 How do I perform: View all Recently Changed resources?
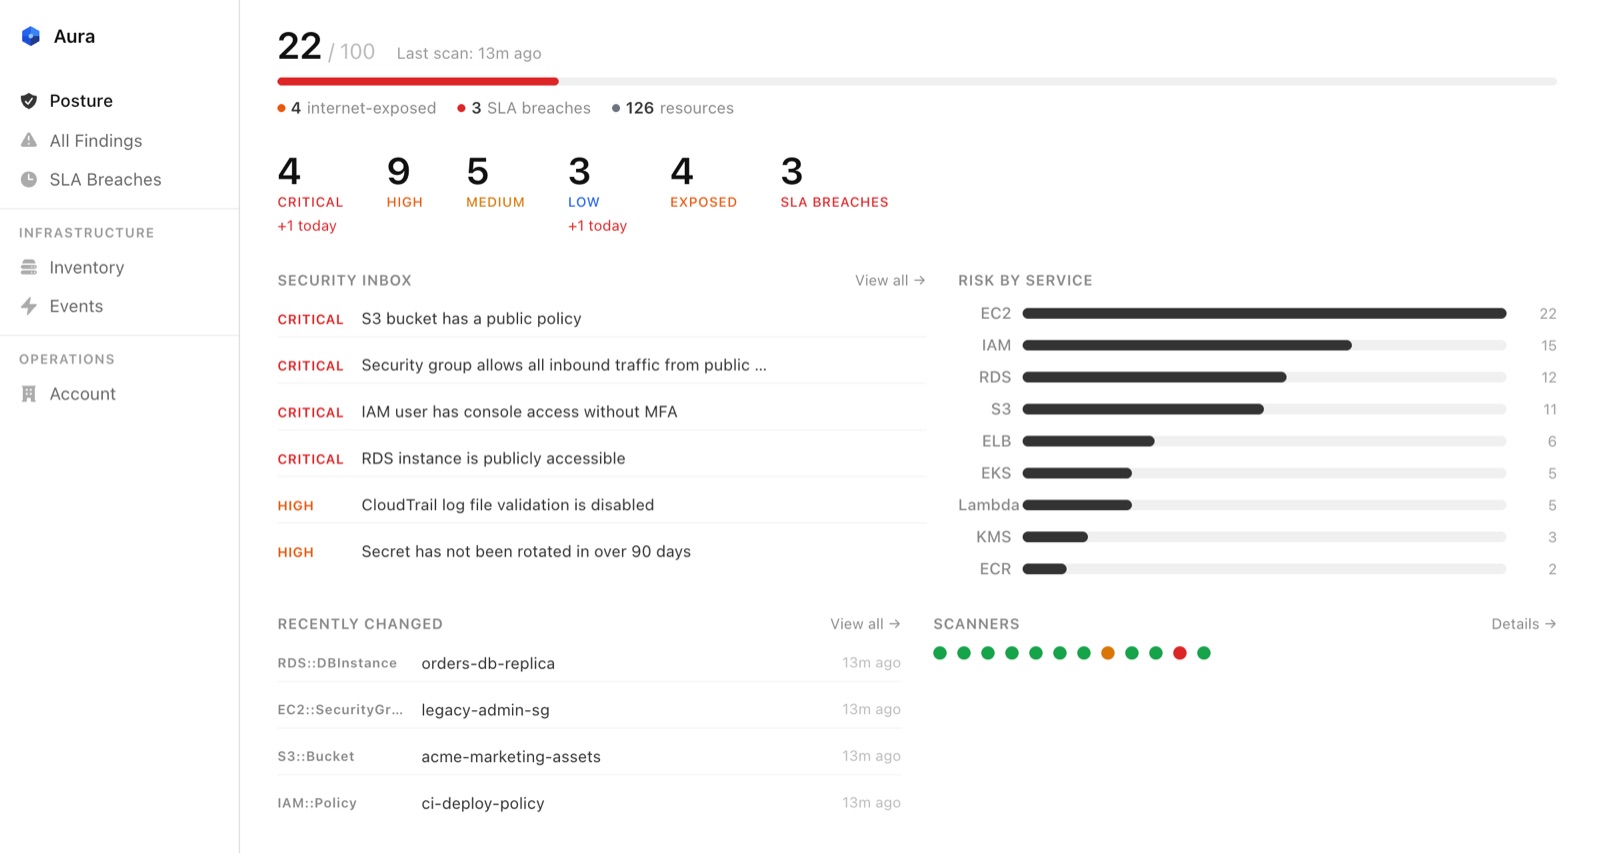865,624
